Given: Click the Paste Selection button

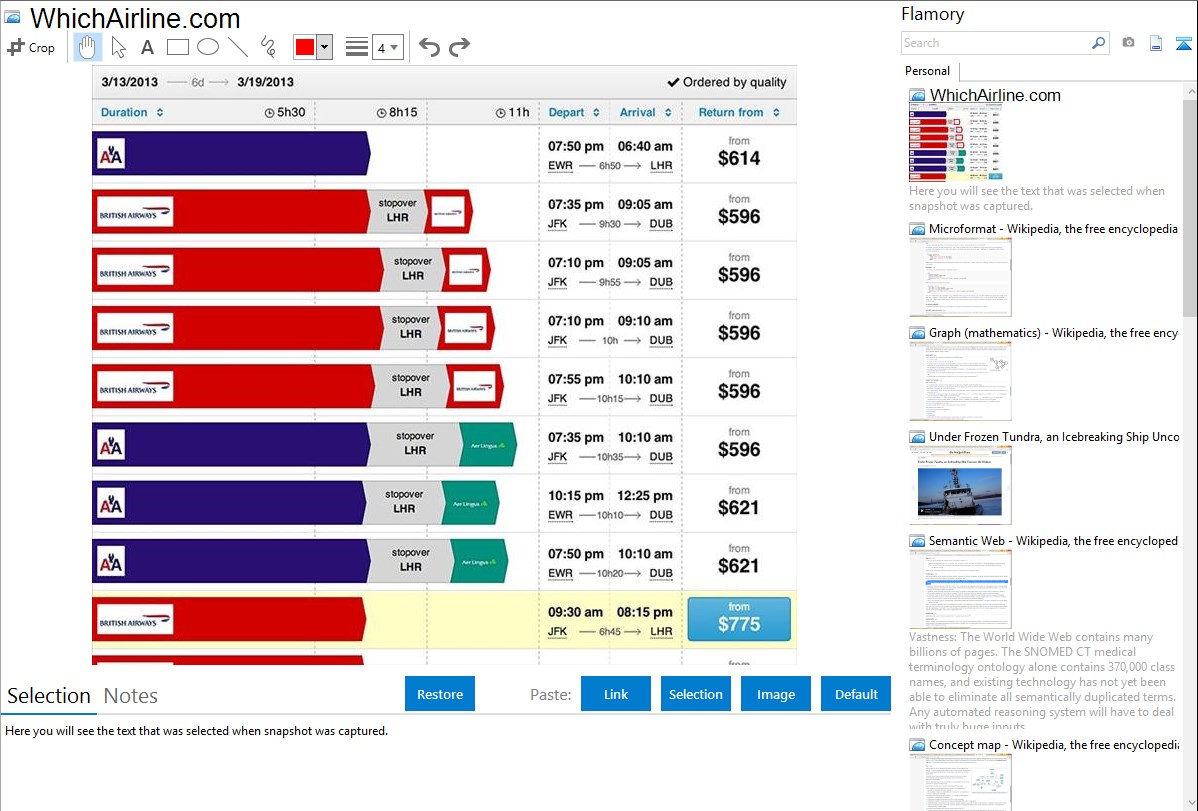Looking at the screenshot, I should [x=695, y=694].
